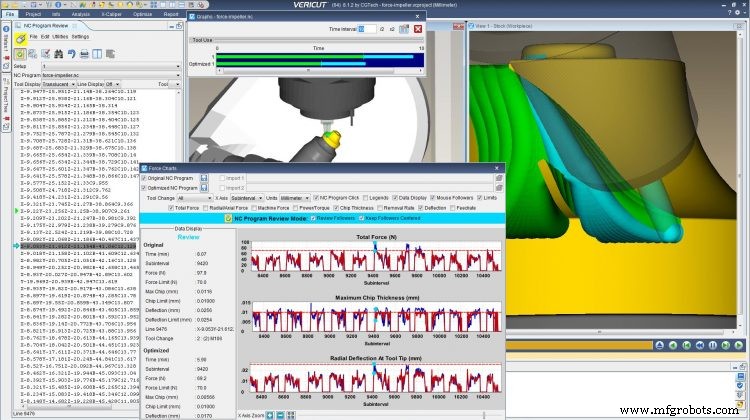The width and height of the screenshot is (750, 420).
Task: Play the simulation with green arrow
Action: (x=739, y=345)
